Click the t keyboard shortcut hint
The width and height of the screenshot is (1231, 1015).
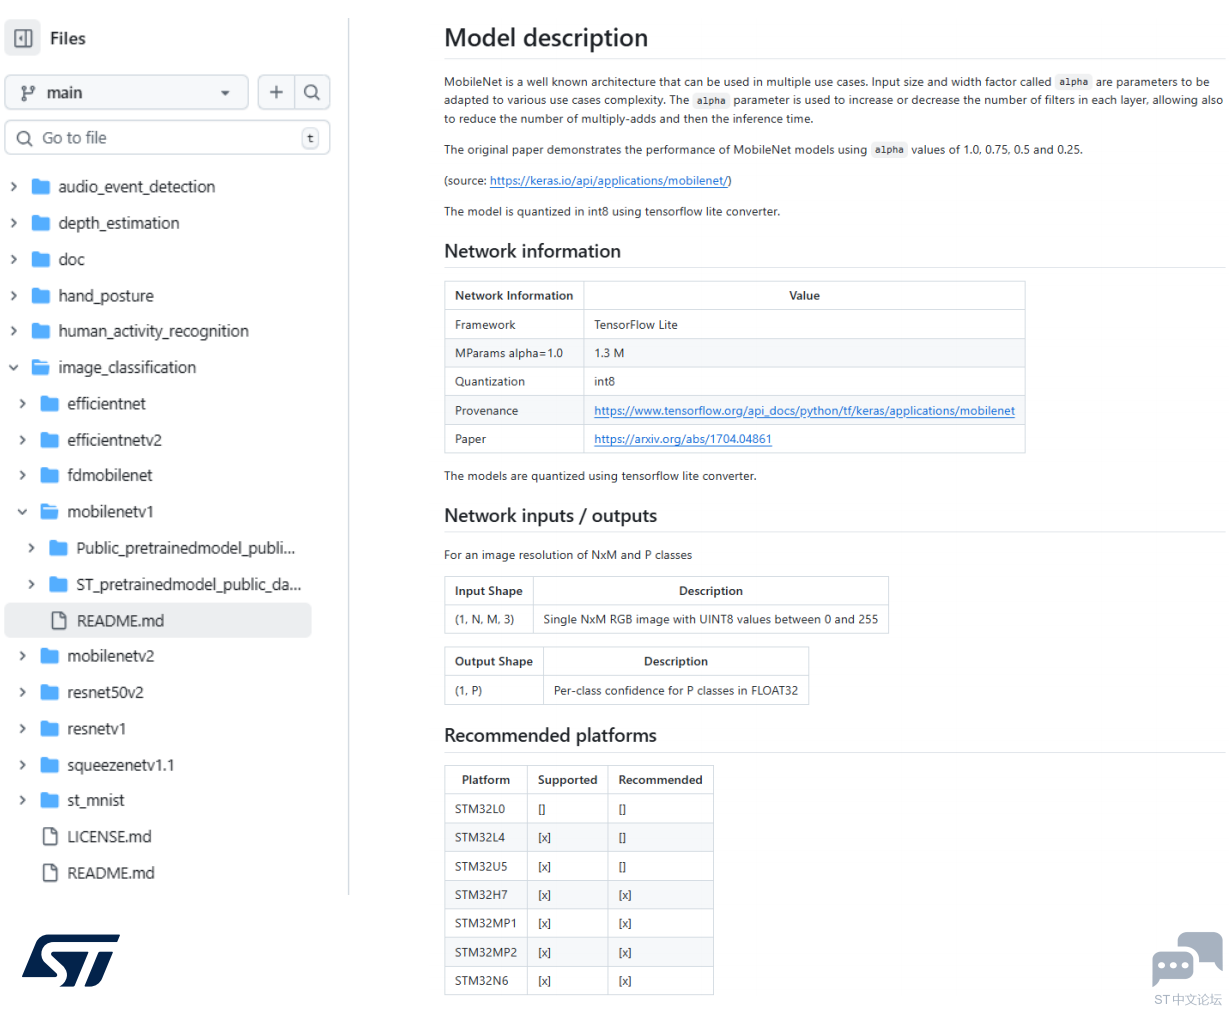[310, 138]
